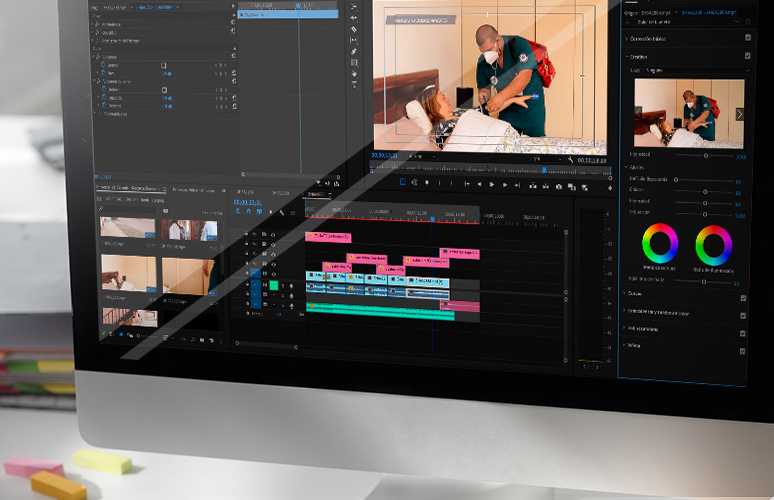Screen dimensions: 774x500
Task: Toggle the Curvas section checkbox
Action: 743,297
